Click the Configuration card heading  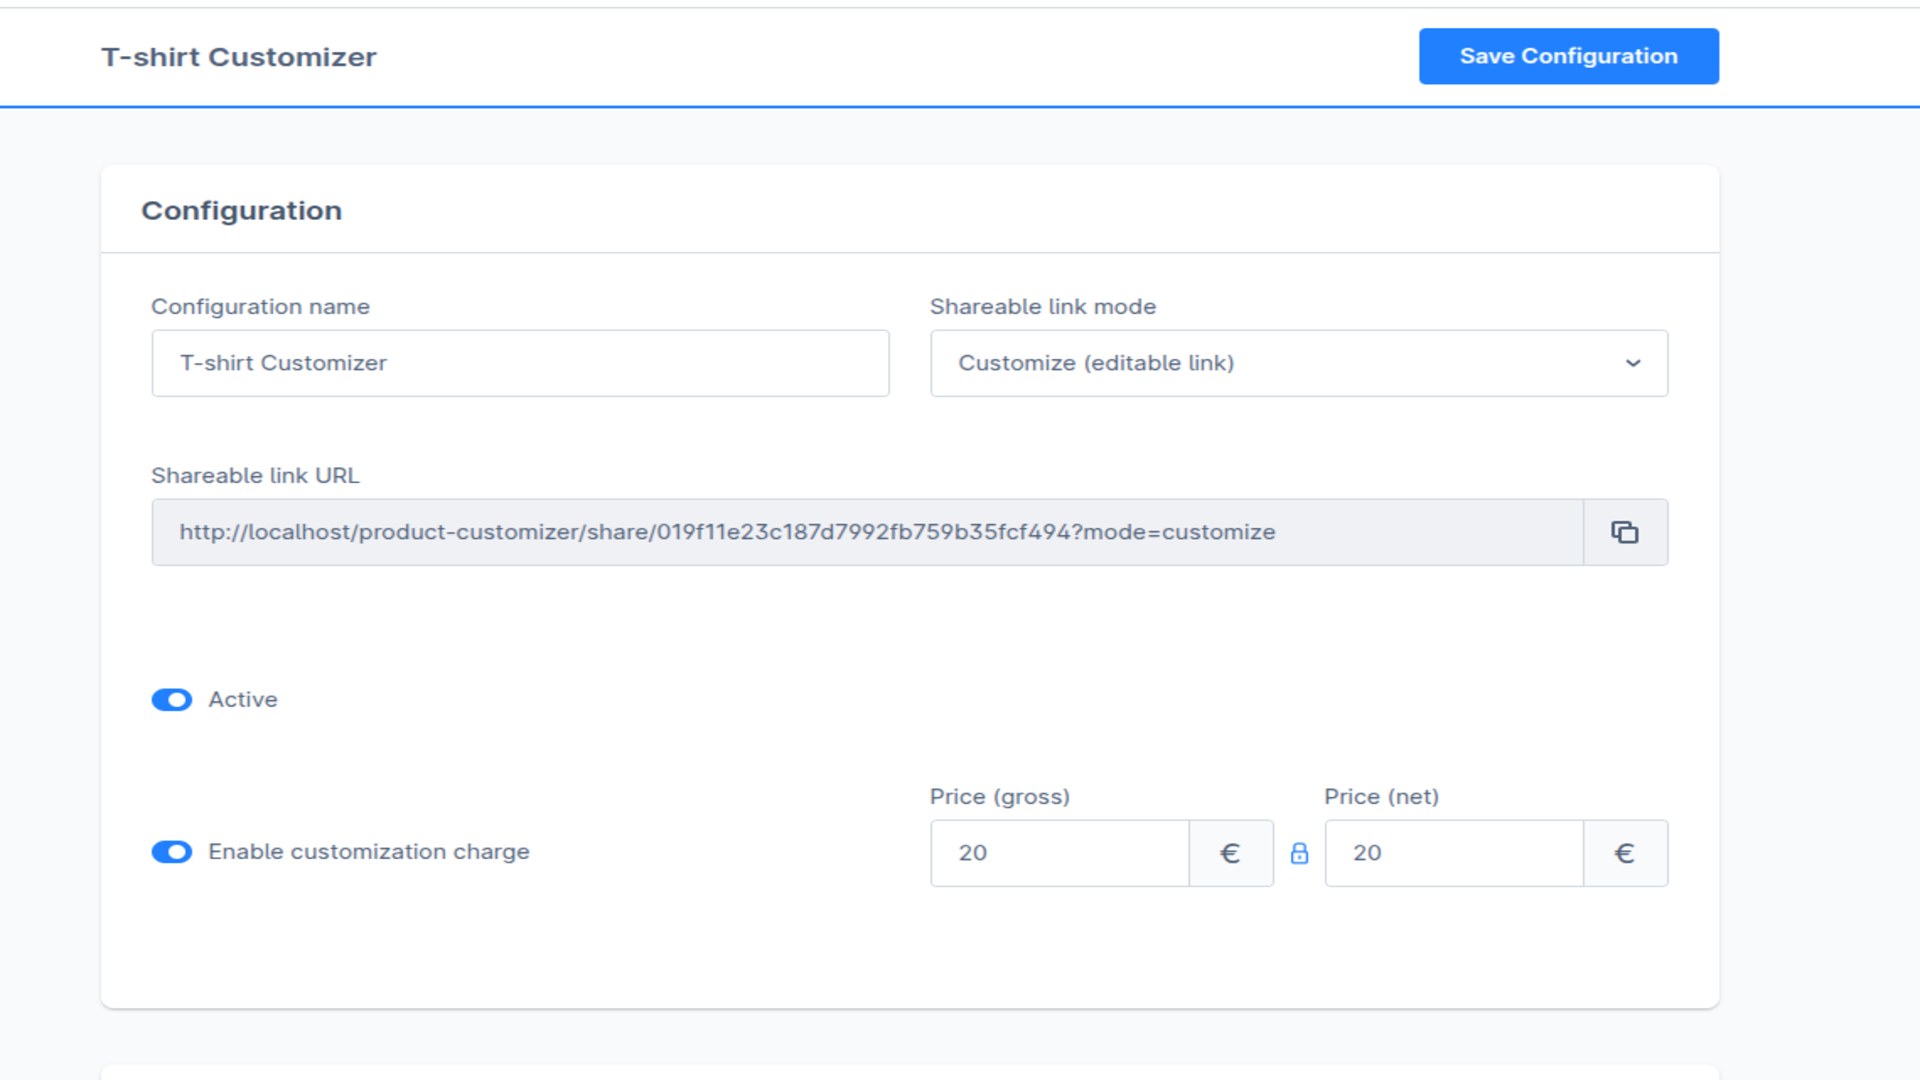pyautogui.click(x=242, y=211)
